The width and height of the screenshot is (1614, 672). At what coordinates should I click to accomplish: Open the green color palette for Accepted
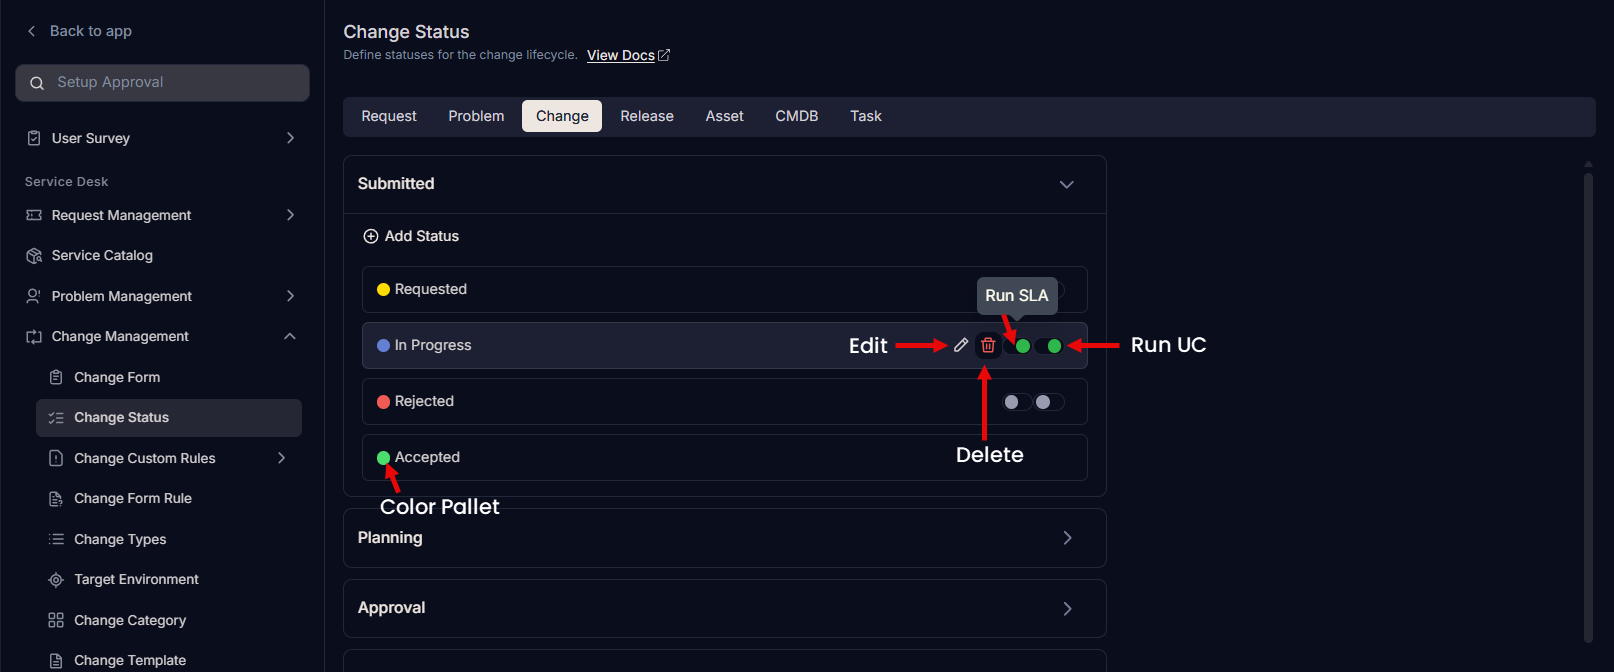pyautogui.click(x=383, y=458)
